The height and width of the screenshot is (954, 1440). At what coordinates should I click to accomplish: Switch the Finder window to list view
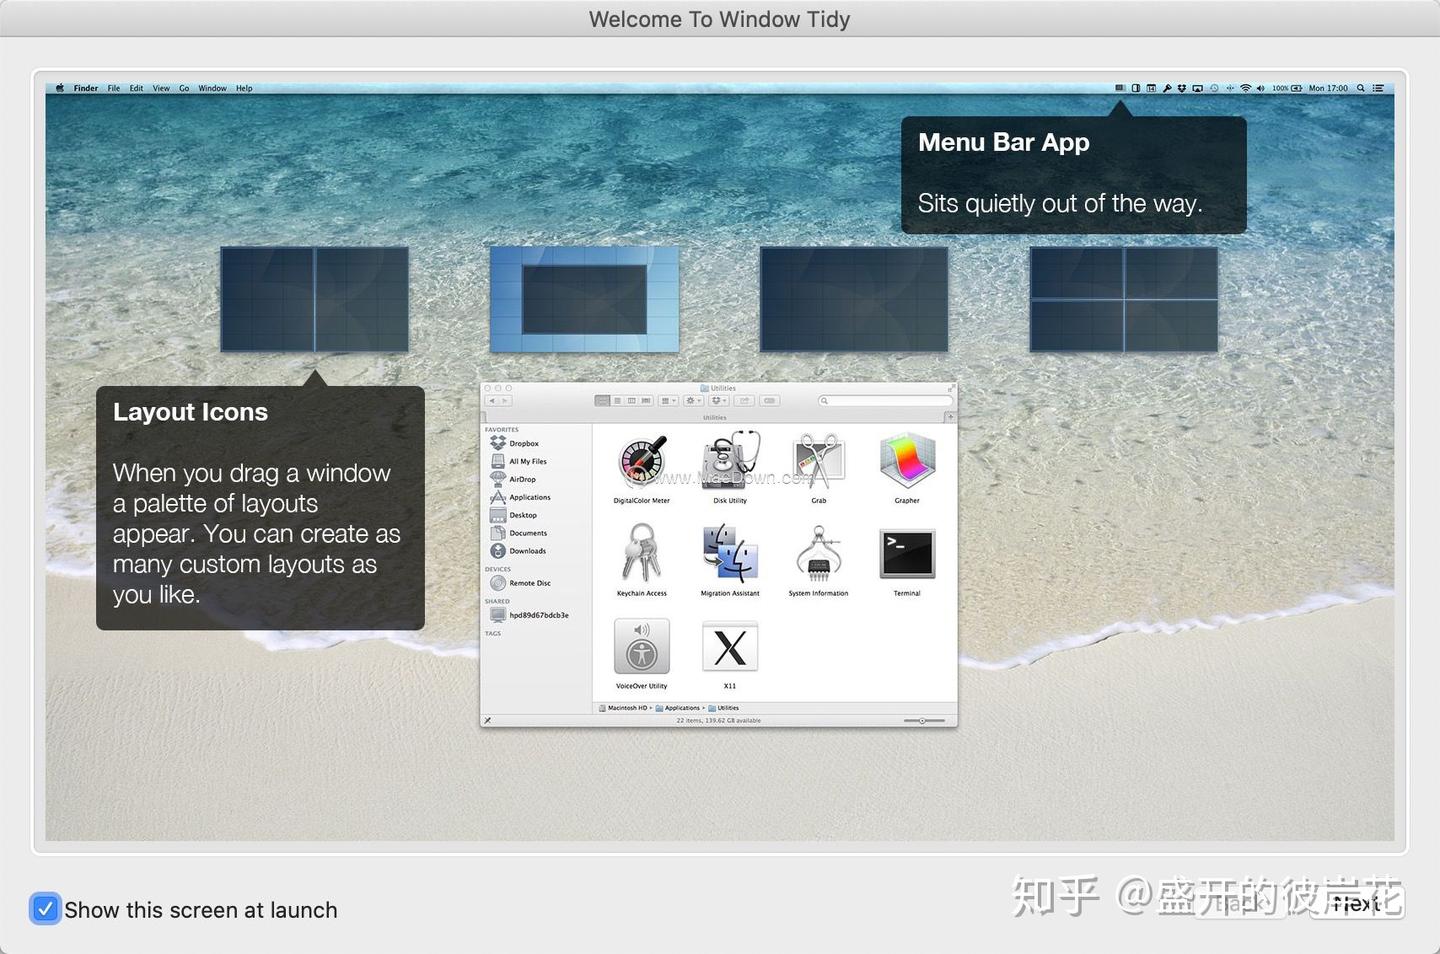[618, 400]
